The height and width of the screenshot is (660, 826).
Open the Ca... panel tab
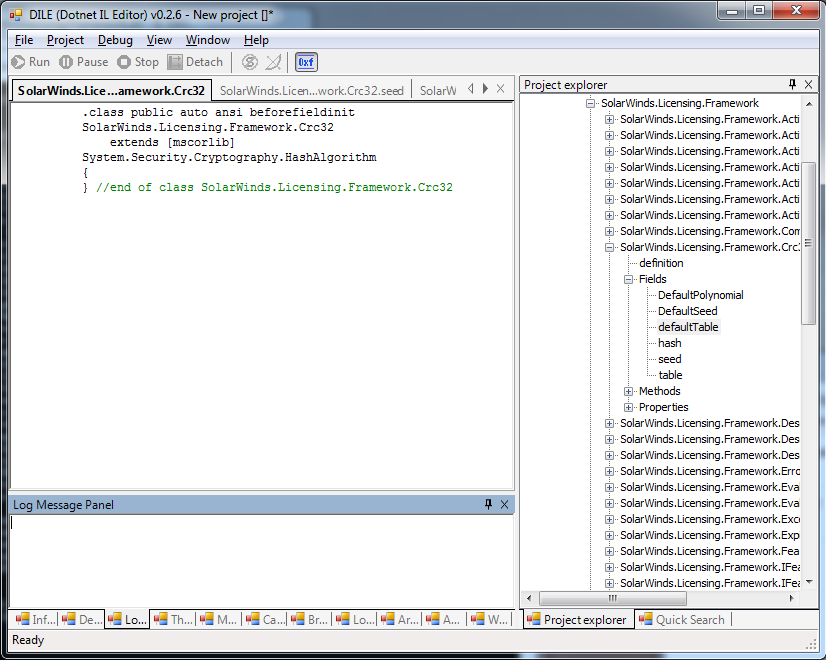[264, 619]
